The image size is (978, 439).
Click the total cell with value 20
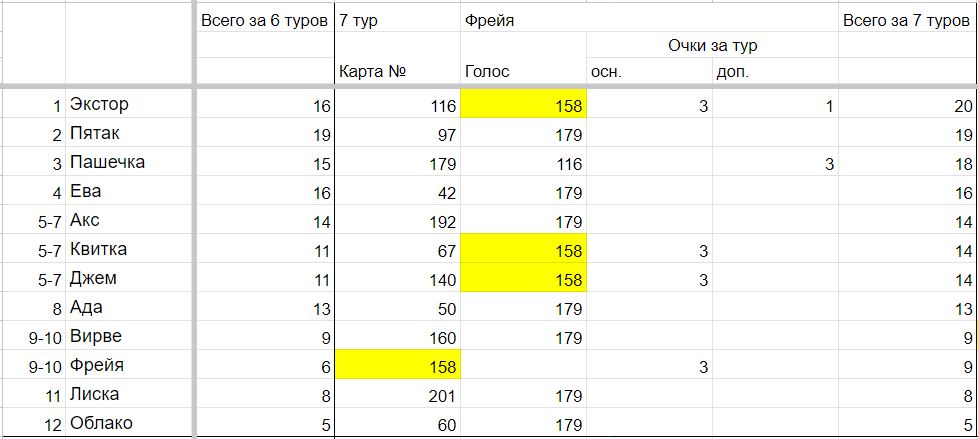click(x=908, y=104)
